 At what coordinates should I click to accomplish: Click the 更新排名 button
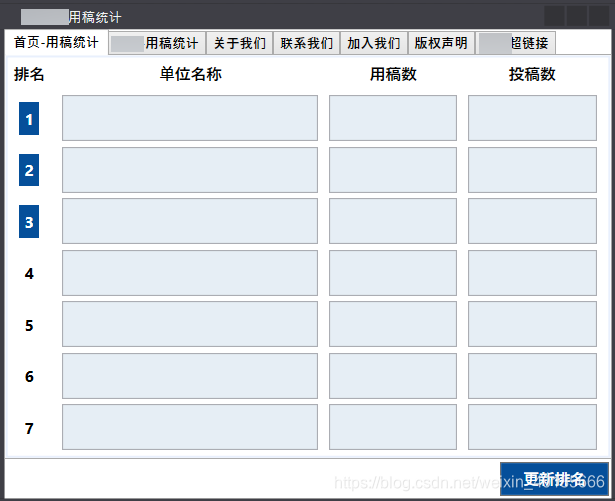tap(554, 479)
